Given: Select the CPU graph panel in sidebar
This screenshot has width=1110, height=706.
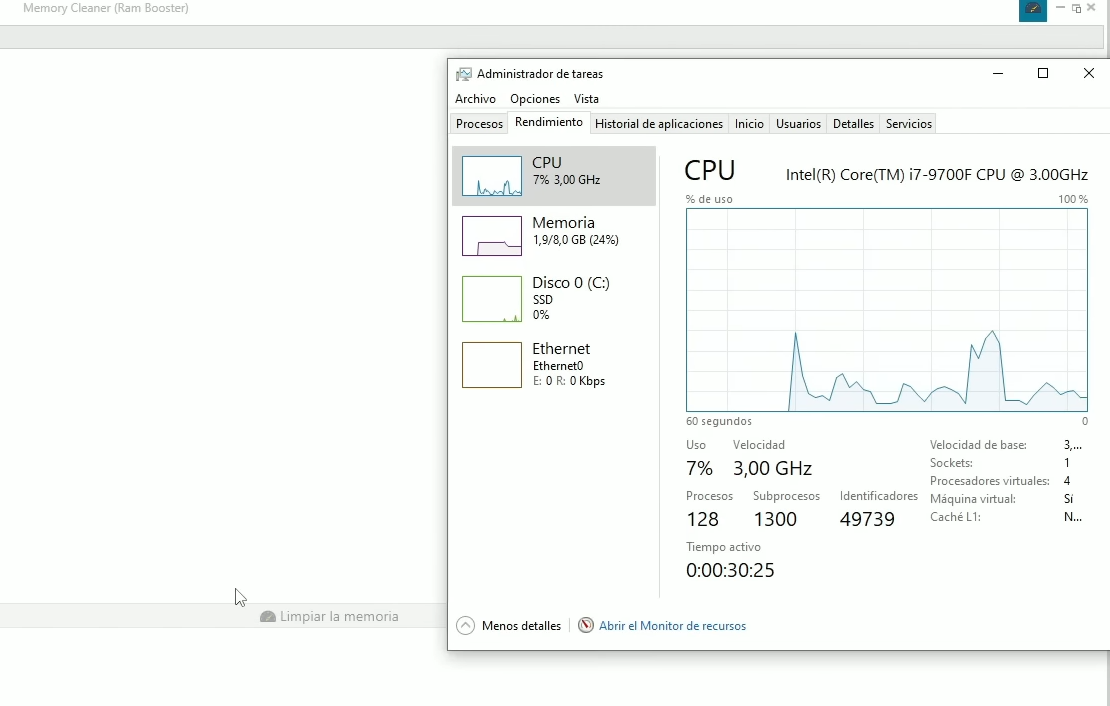Looking at the screenshot, I should point(553,175).
